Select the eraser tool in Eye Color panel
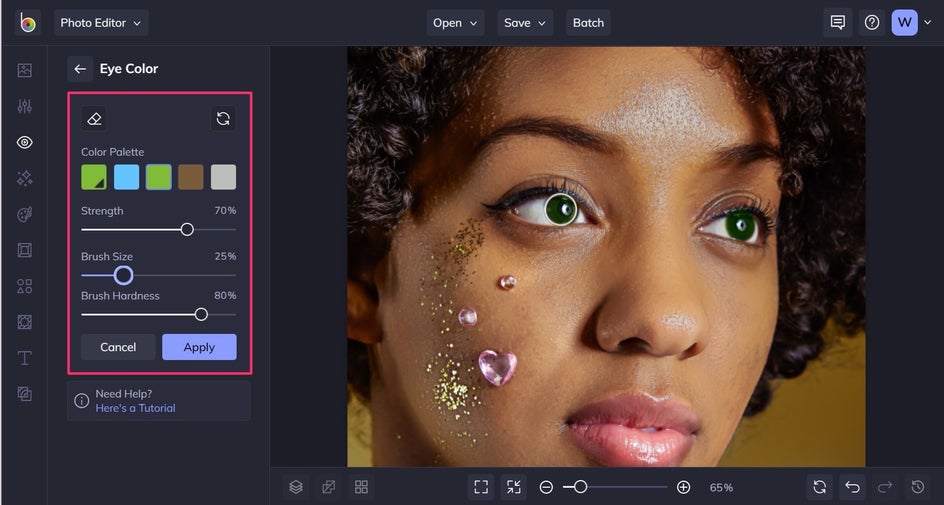 (x=94, y=119)
